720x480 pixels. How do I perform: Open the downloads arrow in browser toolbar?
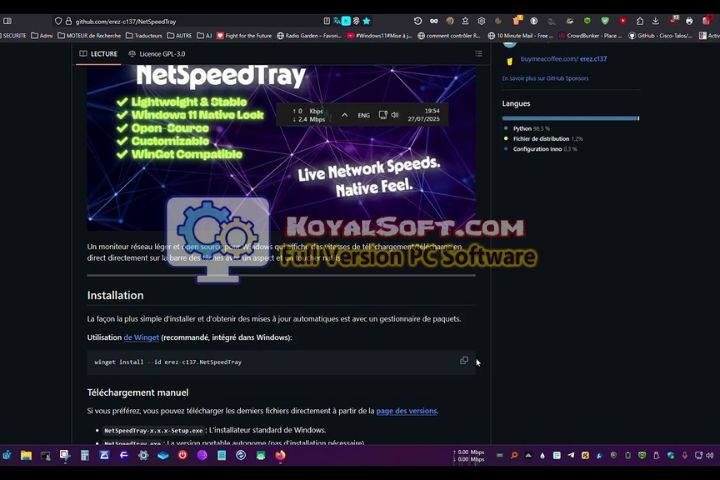[655, 21]
